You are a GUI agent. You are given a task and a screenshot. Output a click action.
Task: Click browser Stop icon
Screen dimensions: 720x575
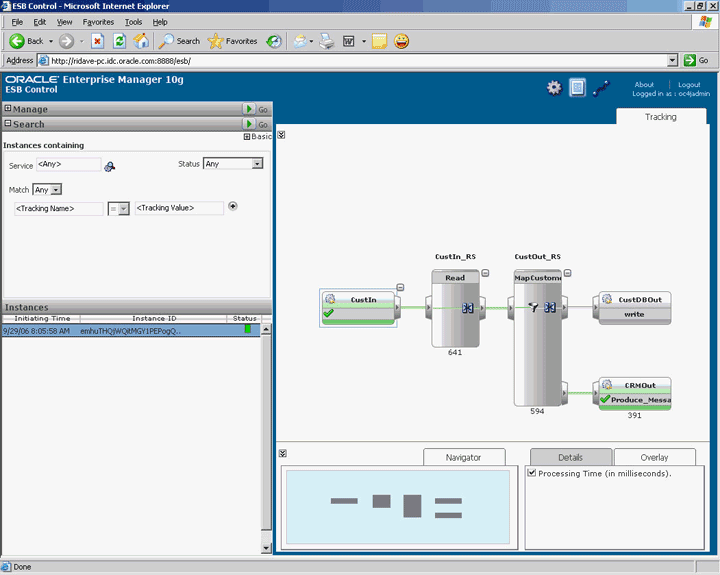click(97, 41)
